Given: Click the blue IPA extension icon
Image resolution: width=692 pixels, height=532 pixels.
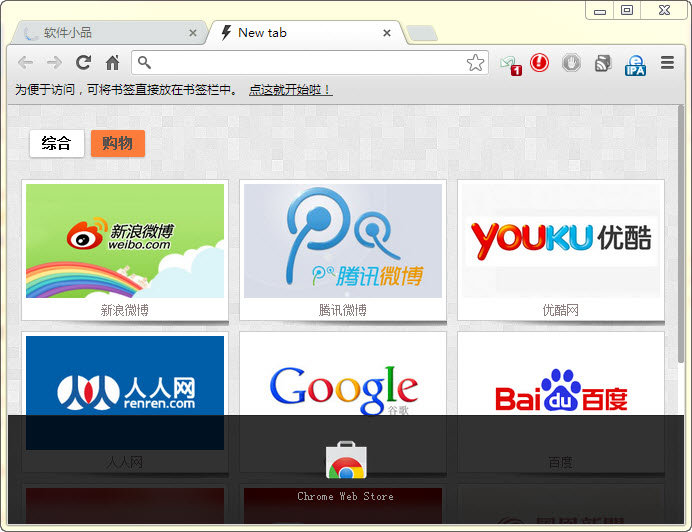Looking at the screenshot, I should coord(636,65).
